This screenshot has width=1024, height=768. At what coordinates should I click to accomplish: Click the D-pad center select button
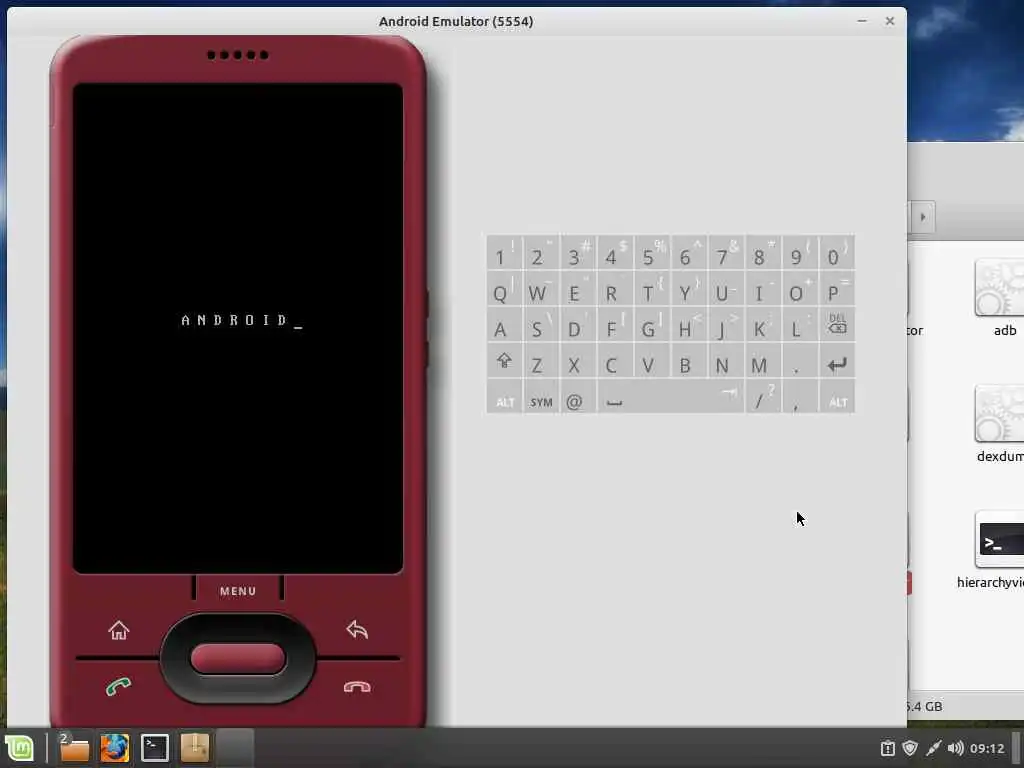[x=238, y=658]
